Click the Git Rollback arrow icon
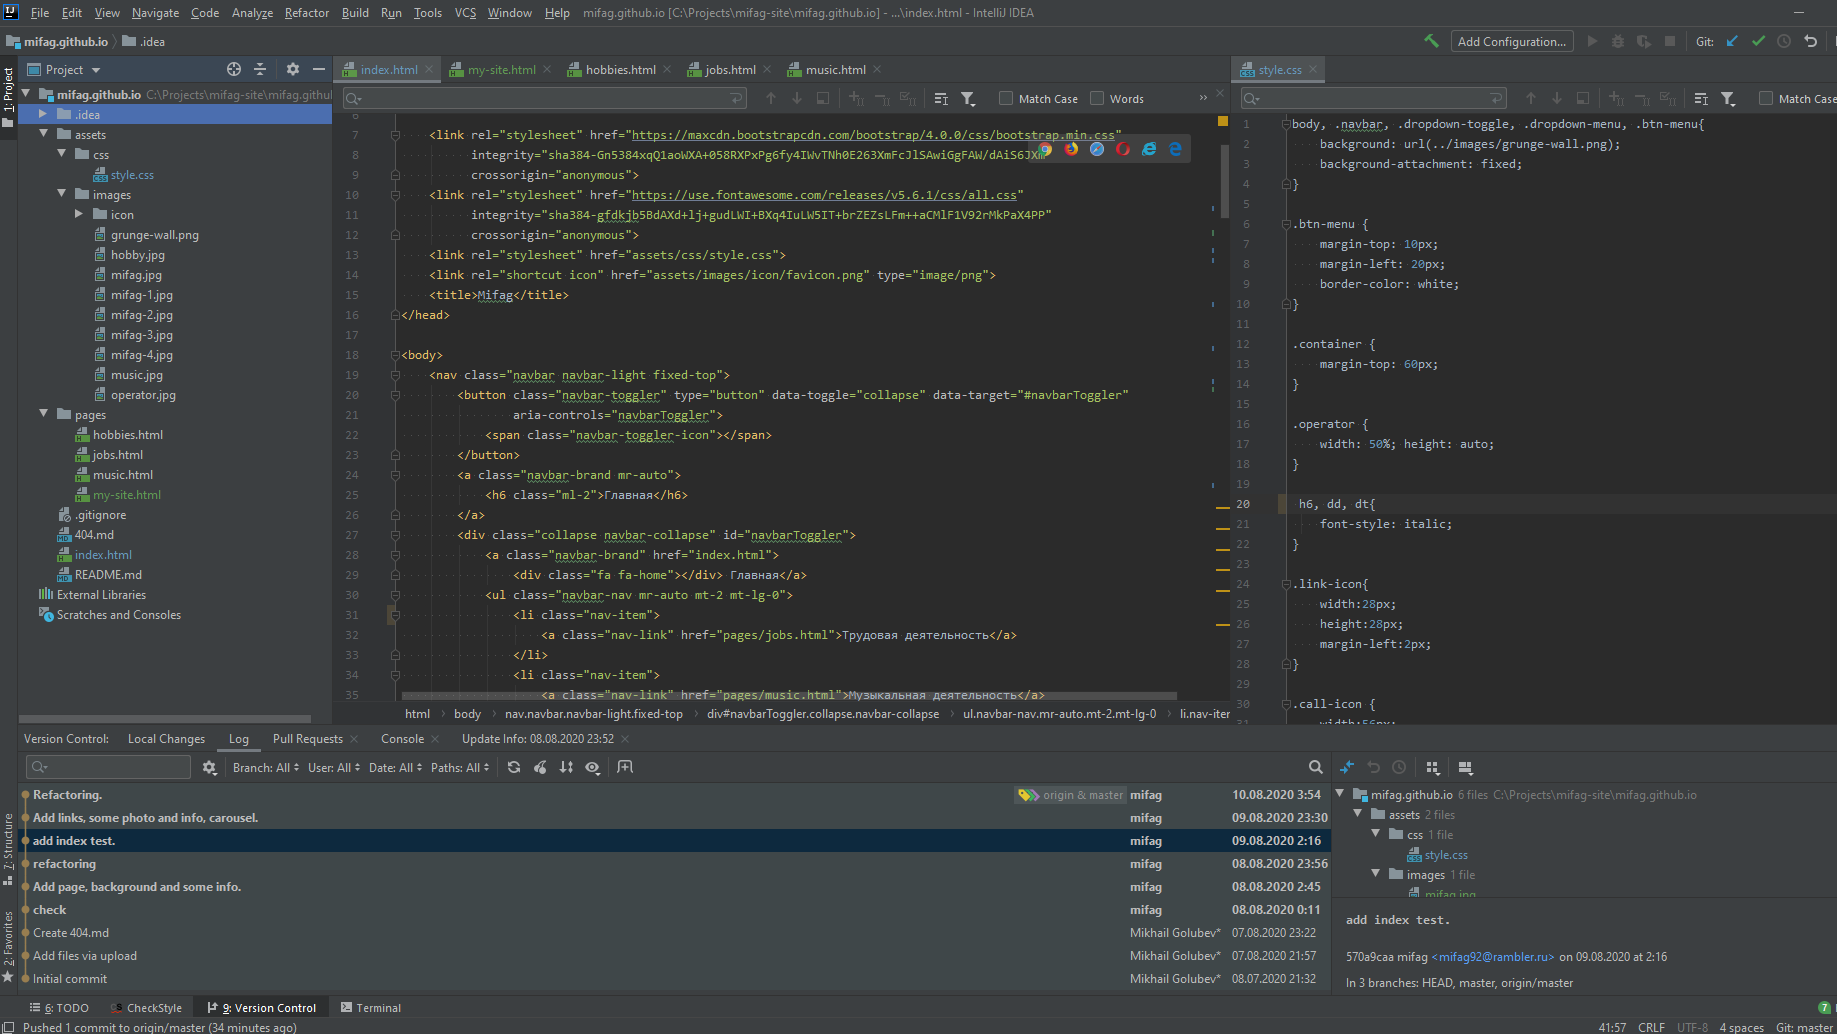 pos(1810,41)
